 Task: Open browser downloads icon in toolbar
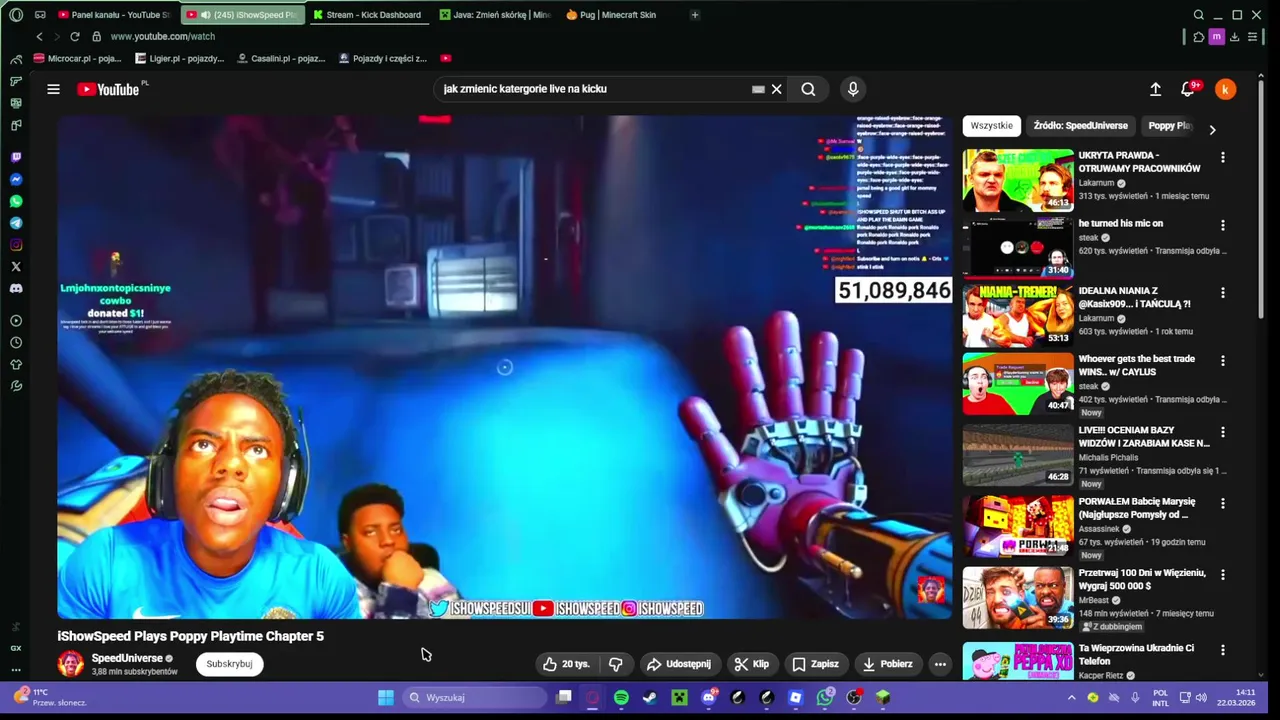(1234, 36)
